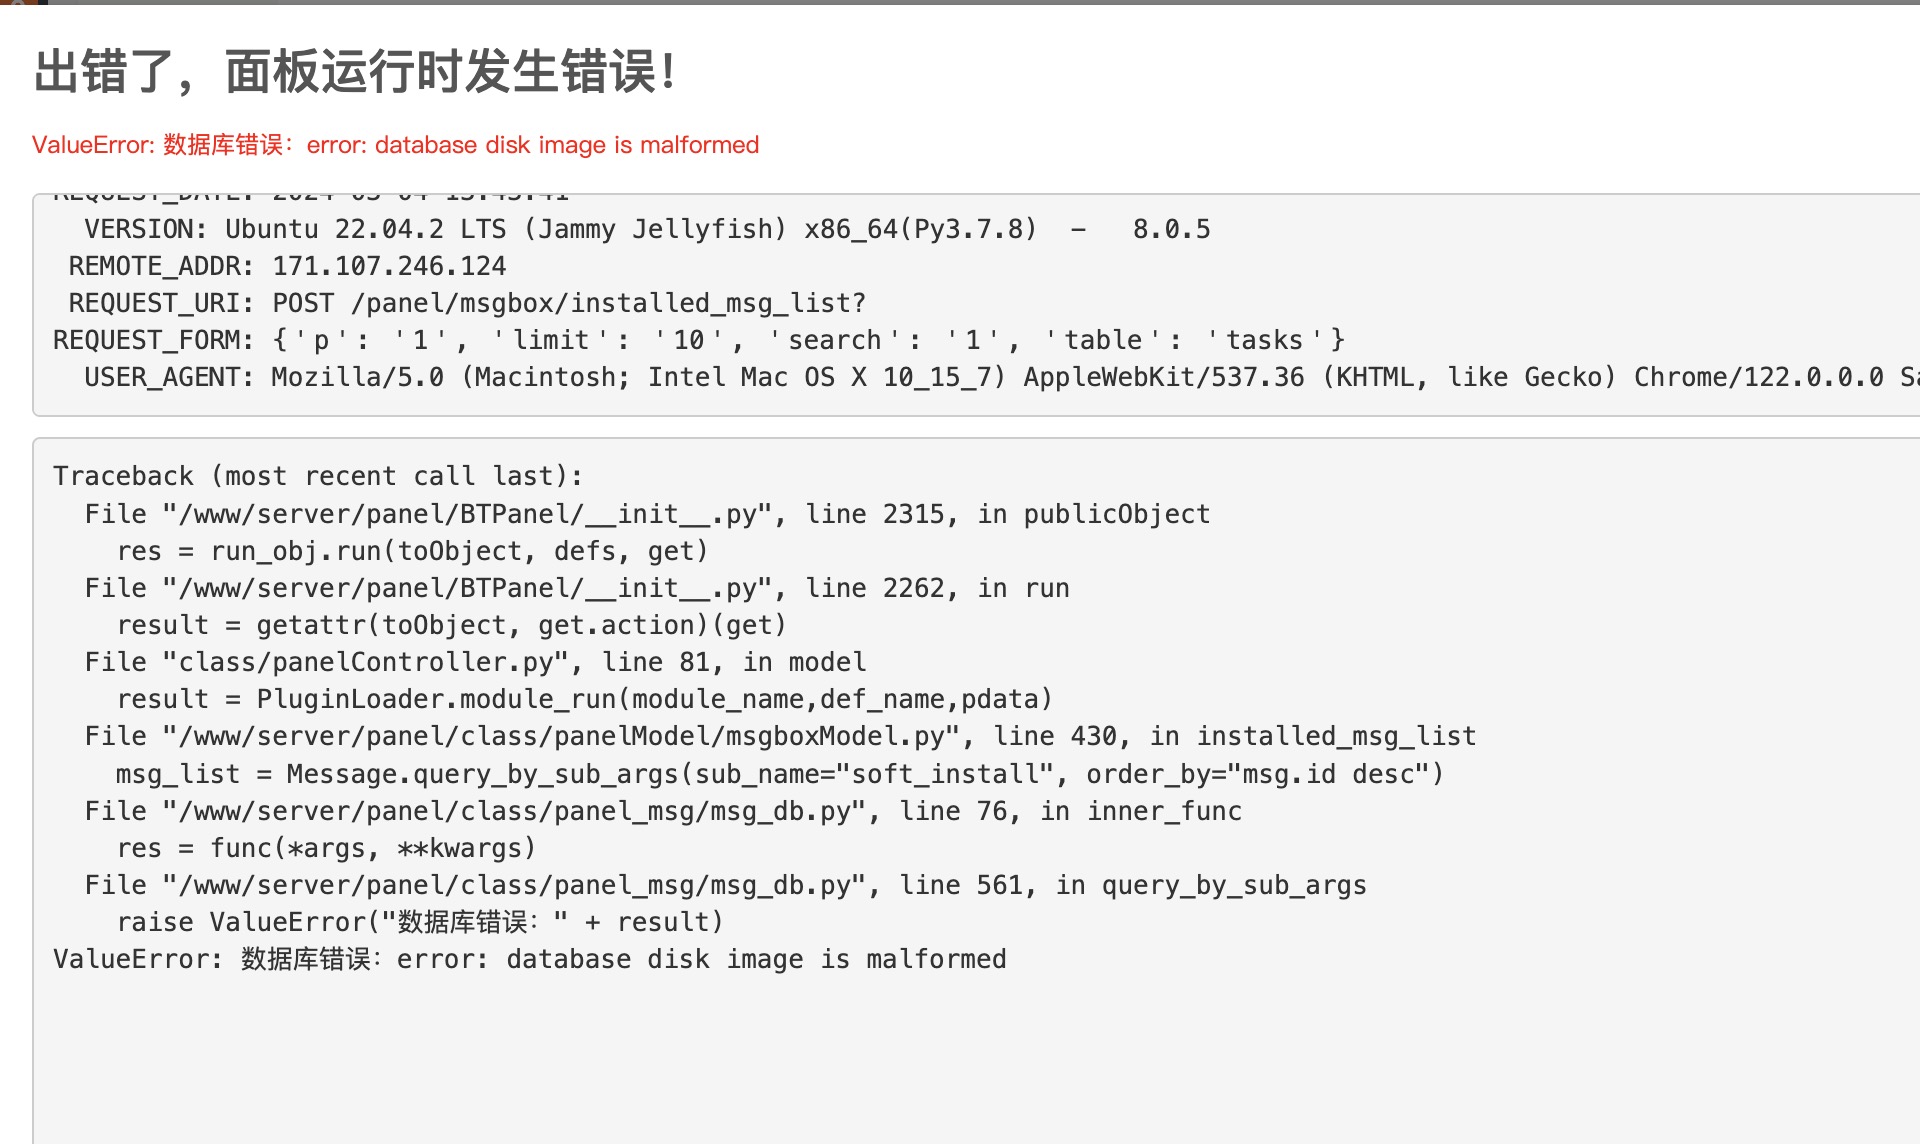The width and height of the screenshot is (1920, 1144).
Task: Click the msgboxModel.py line 430 entry
Action: tap(780, 736)
